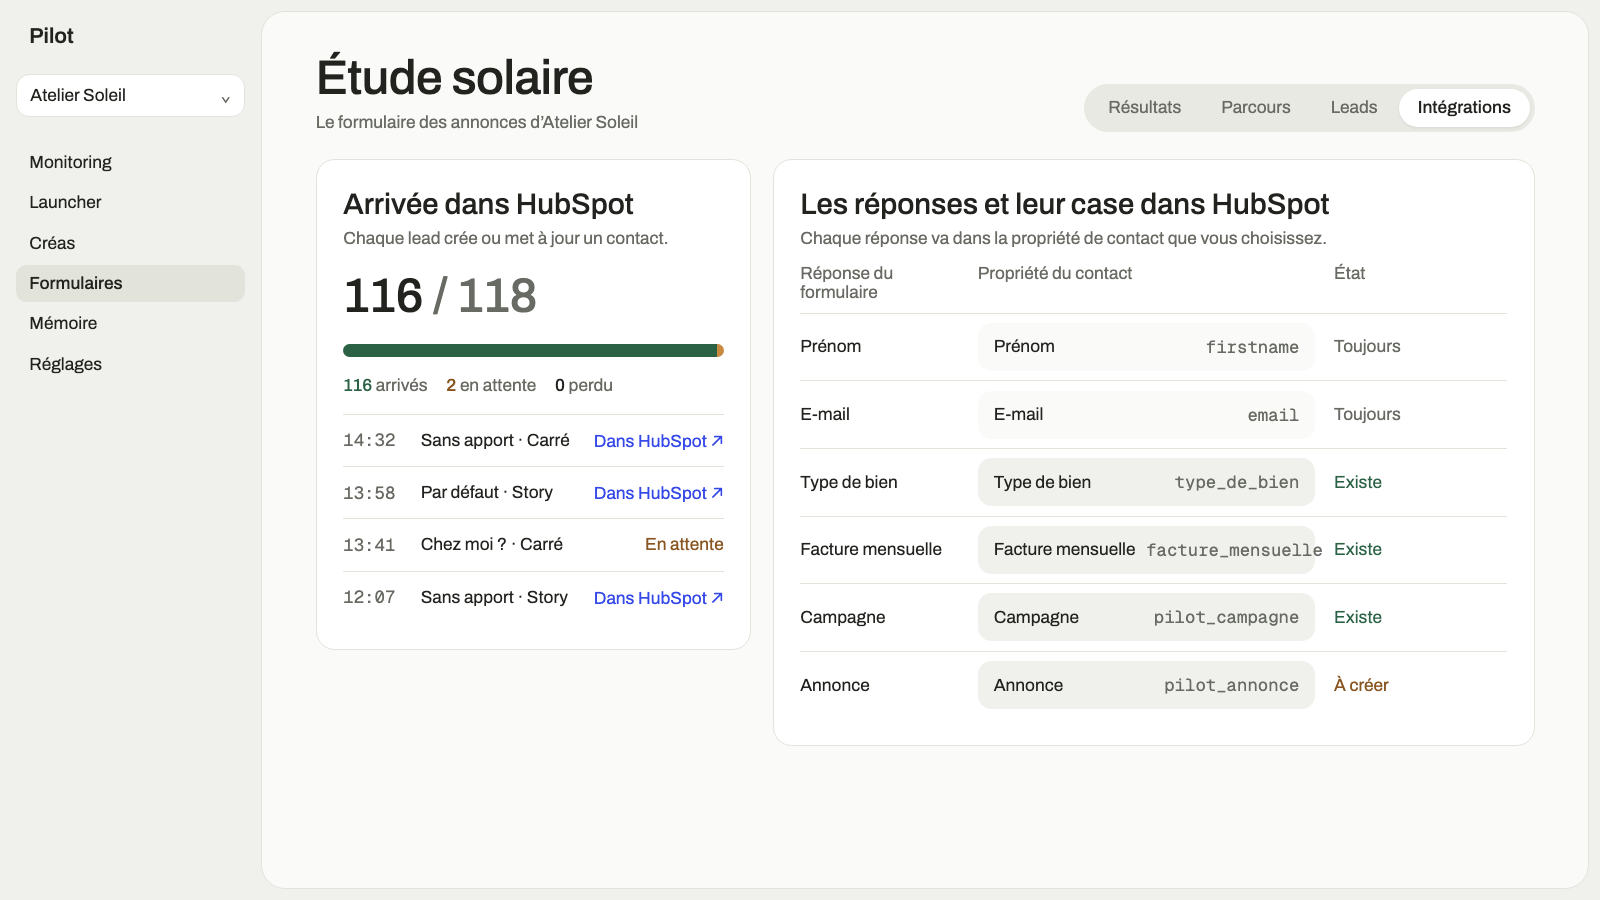Open Dans HubSpot link for 14:32 lead

(x=658, y=441)
